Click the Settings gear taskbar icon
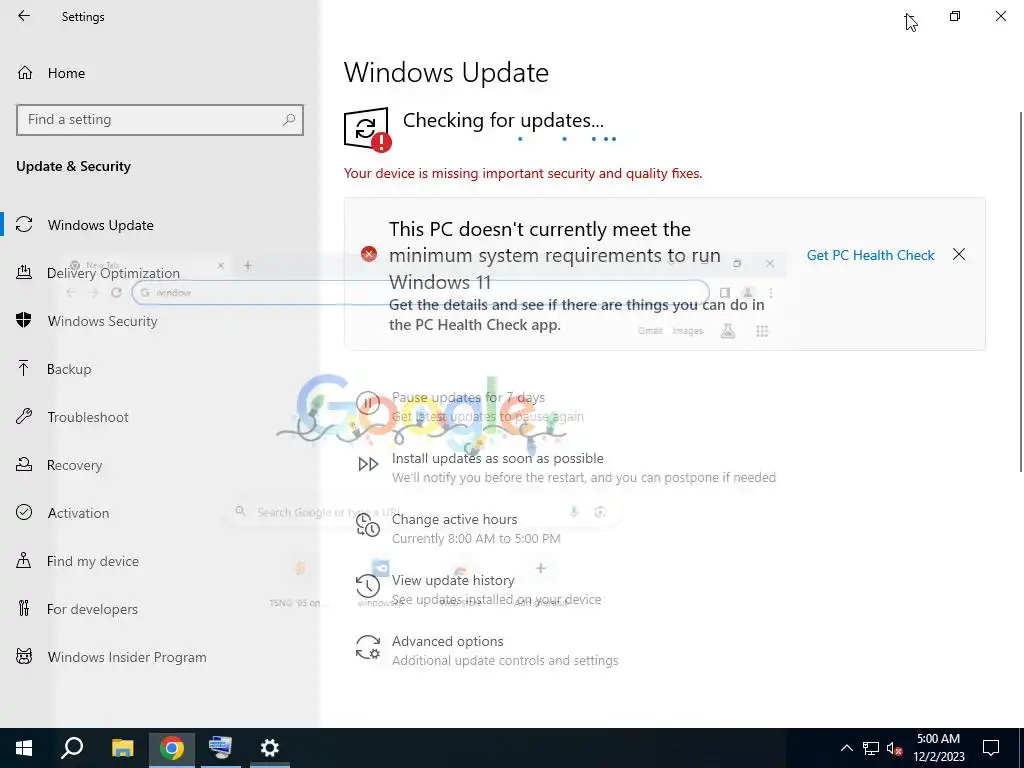Image resolution: width=1024 pixels, height=768 pixels. [x=270, y=748]
